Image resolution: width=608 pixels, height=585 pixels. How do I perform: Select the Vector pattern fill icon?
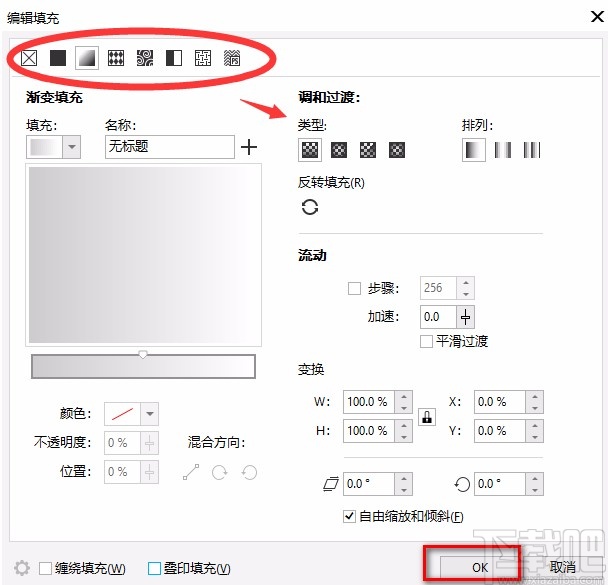(x=116, y=58)
